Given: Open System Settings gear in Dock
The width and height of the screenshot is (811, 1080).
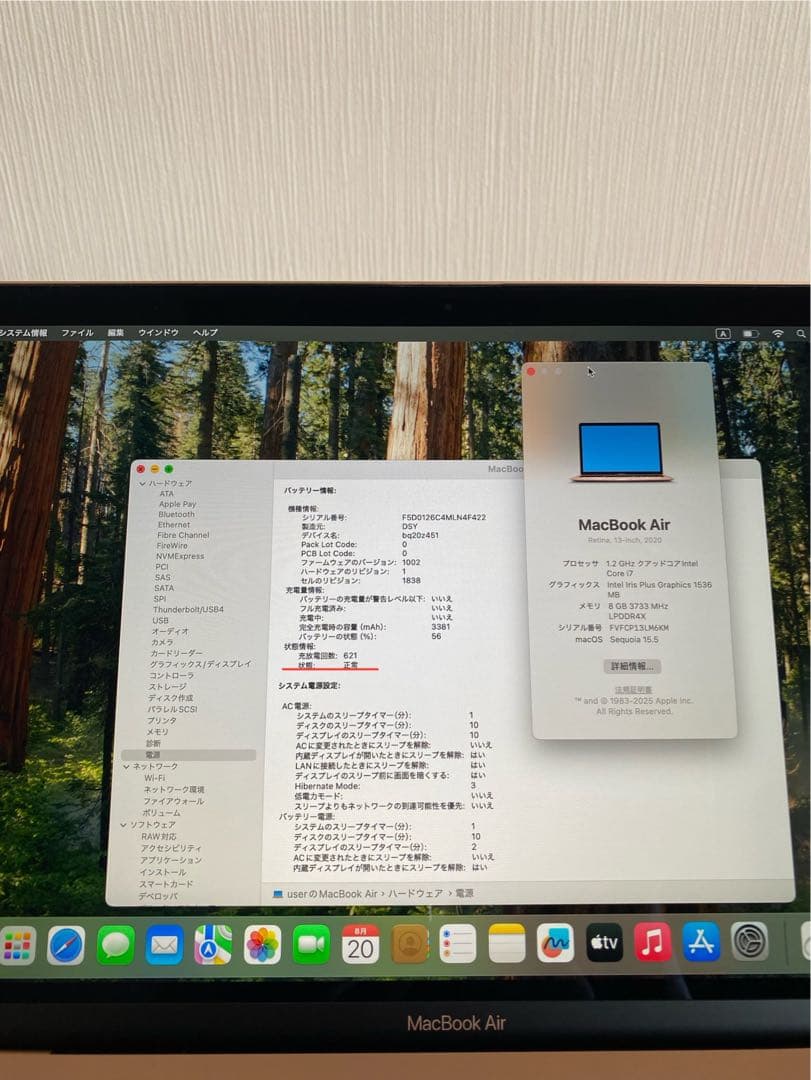Looking at the screenshot, I should pyautogui.click(x=750, y=941).
